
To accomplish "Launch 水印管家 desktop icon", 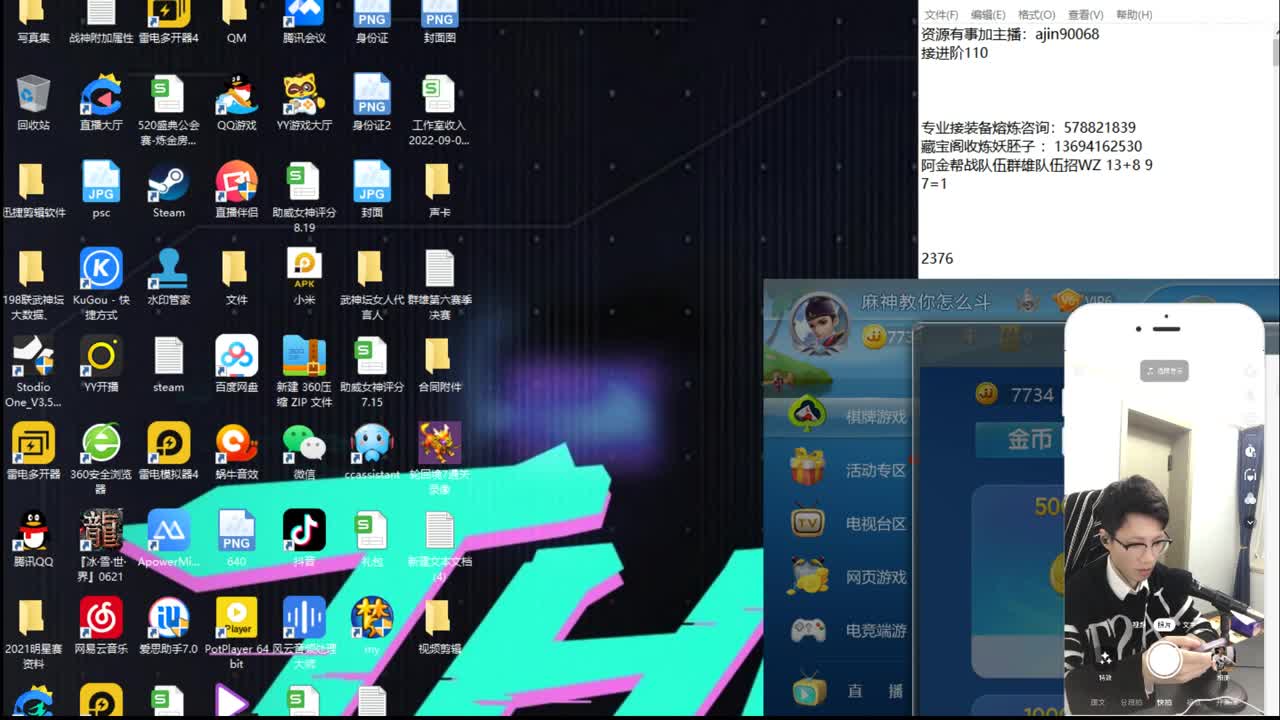I will point(168,277).
